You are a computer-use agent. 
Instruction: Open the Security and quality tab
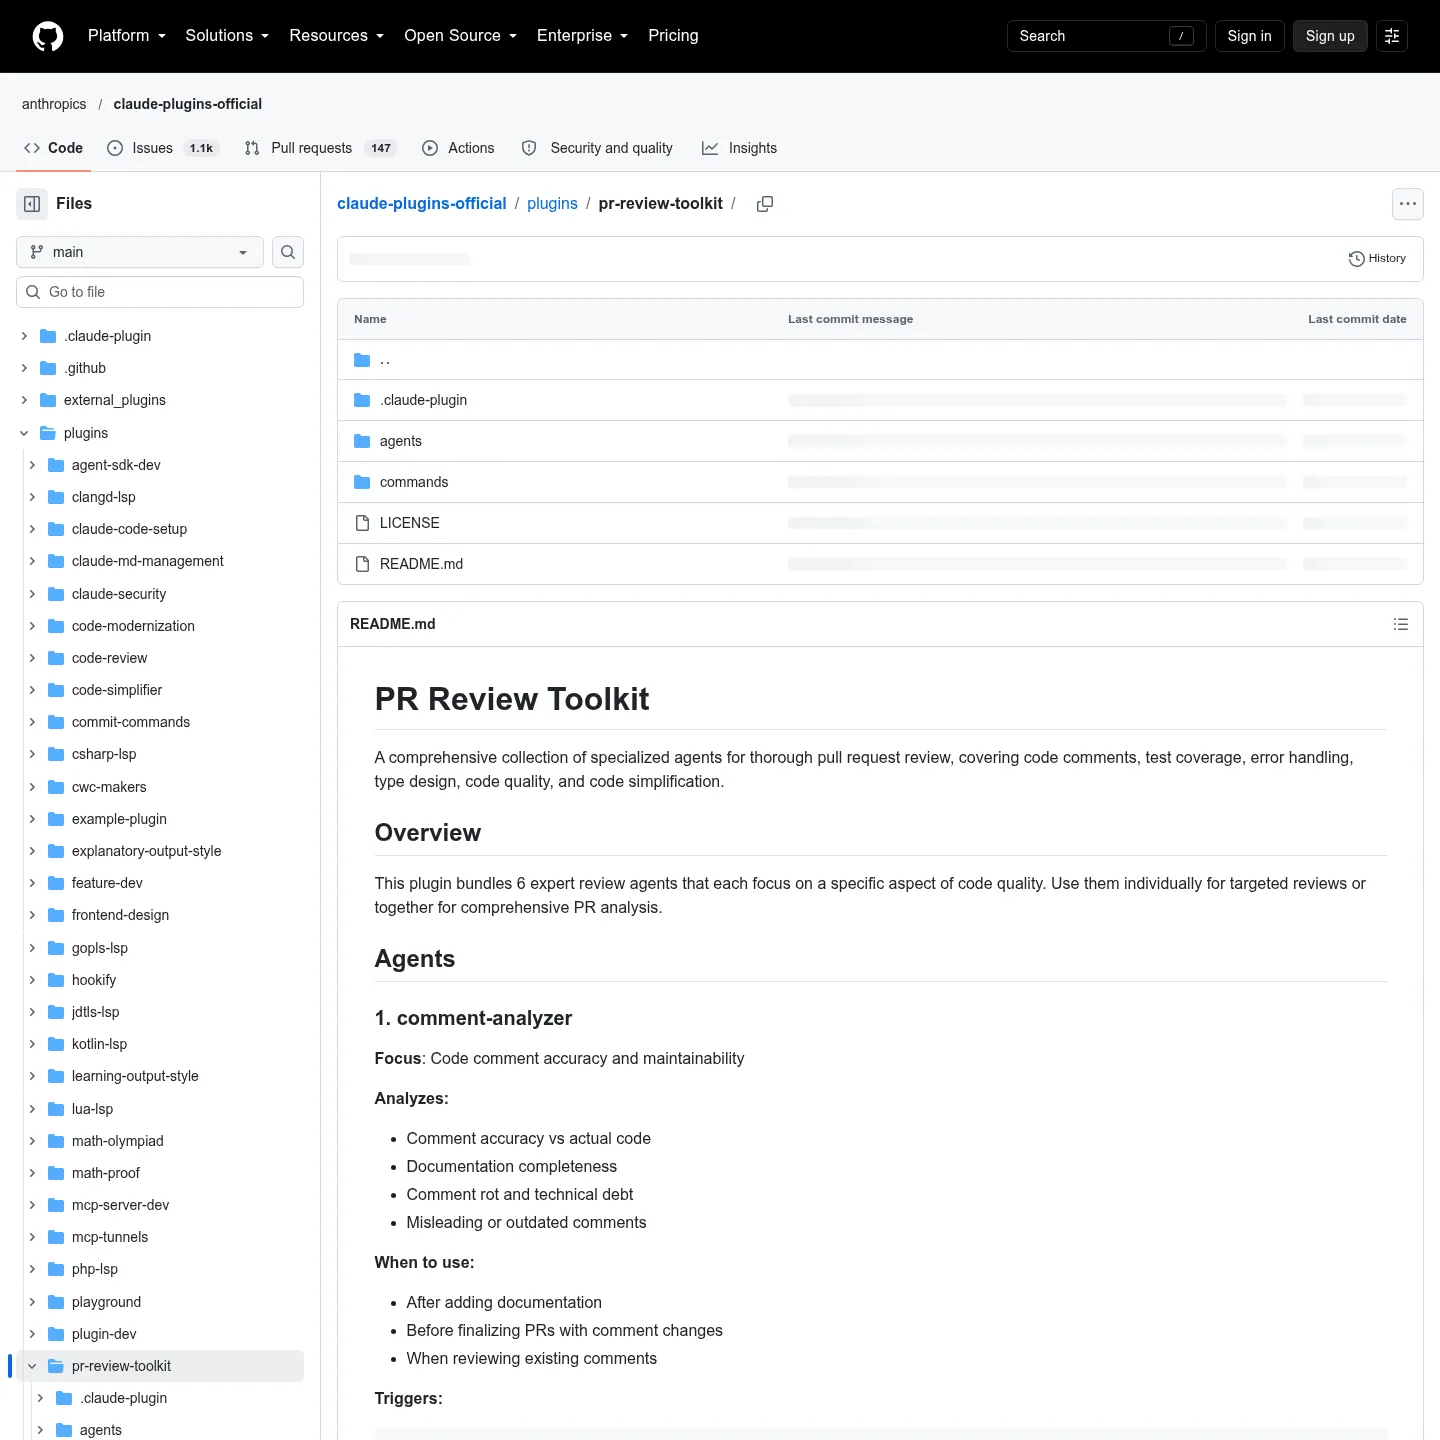coord(597,148)
